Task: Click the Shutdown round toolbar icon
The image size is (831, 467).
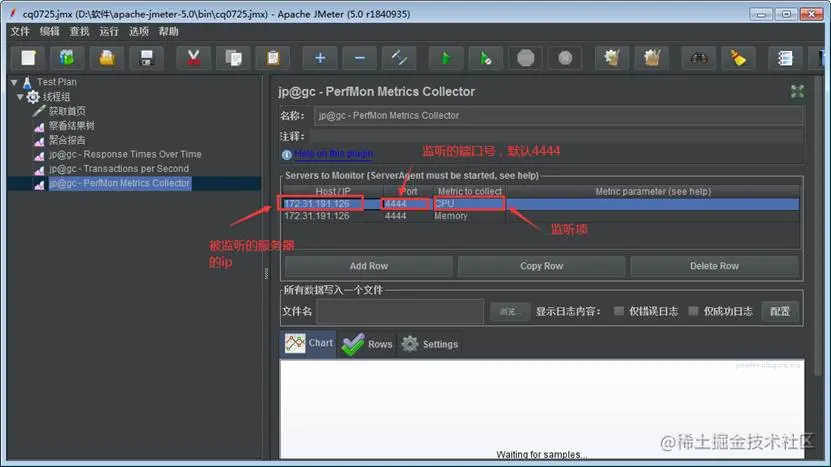Action: [565, 57]
